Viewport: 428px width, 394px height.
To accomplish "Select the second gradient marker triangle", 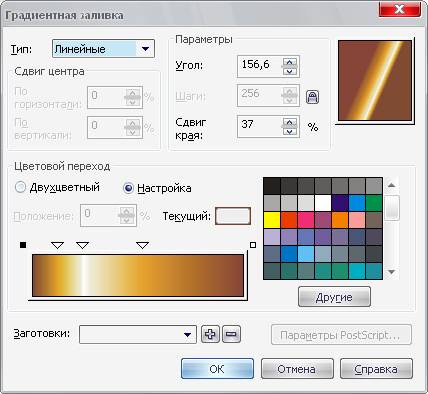I will point(83,246).
